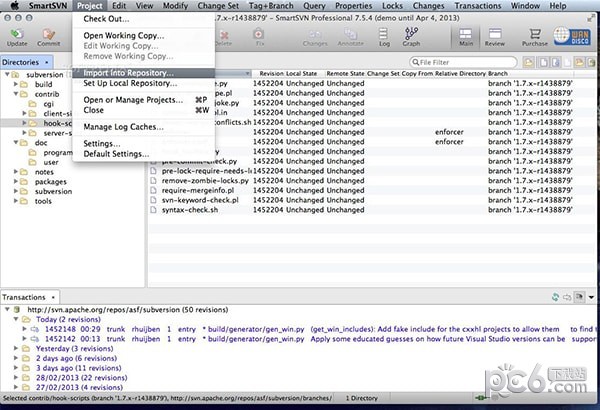Toggle the pressed Transactions view icon
This screenshot has width=600, height=410.
579,297
